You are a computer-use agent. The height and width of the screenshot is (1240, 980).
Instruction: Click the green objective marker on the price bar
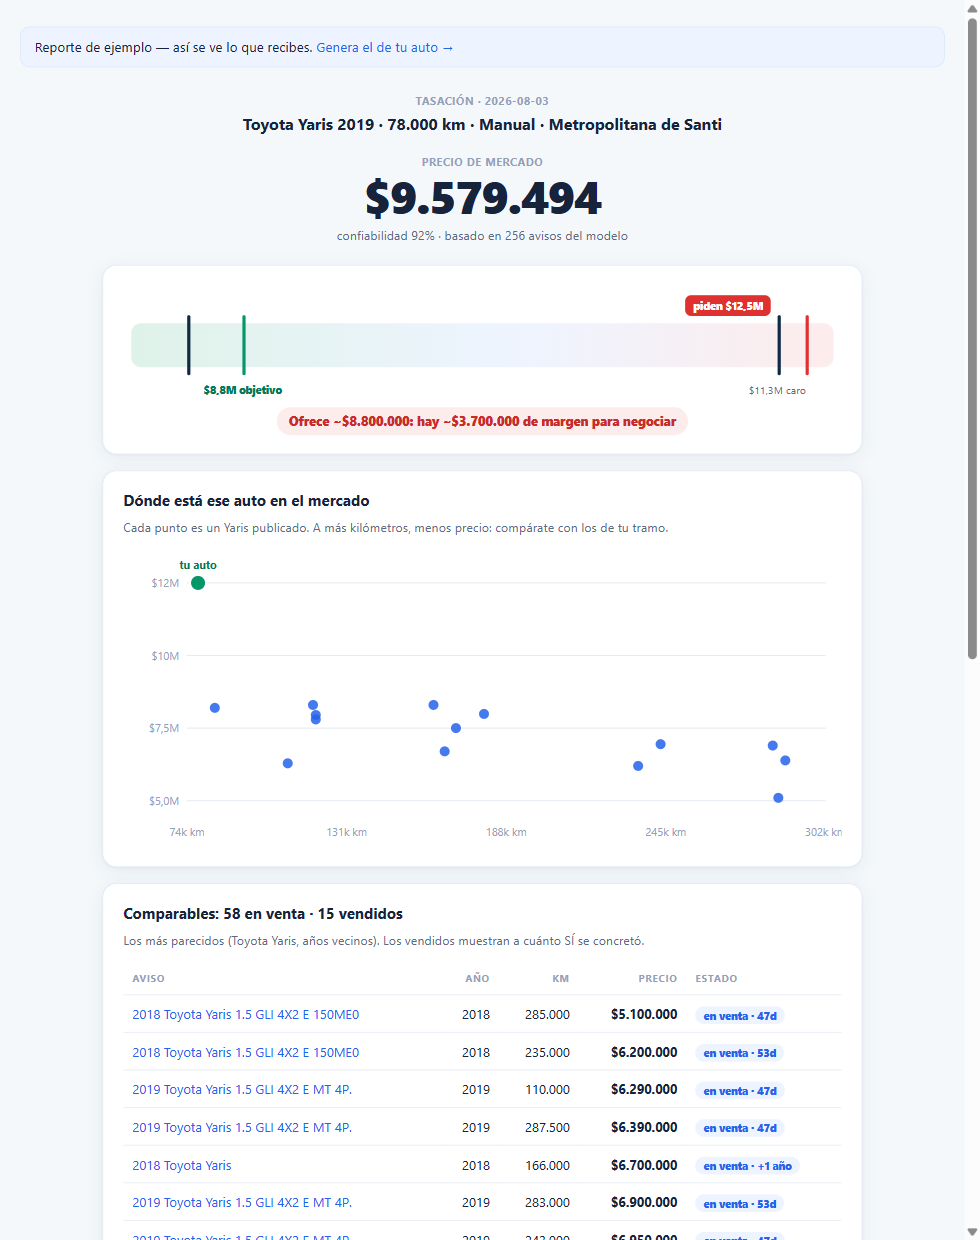(x=244, y=345)
